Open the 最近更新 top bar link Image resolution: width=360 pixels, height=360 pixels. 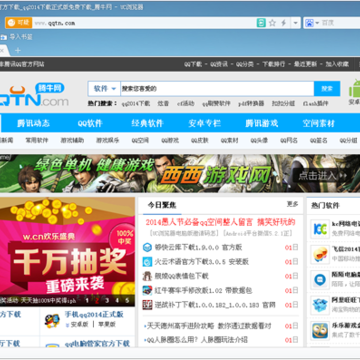click(x=305, y=64)
